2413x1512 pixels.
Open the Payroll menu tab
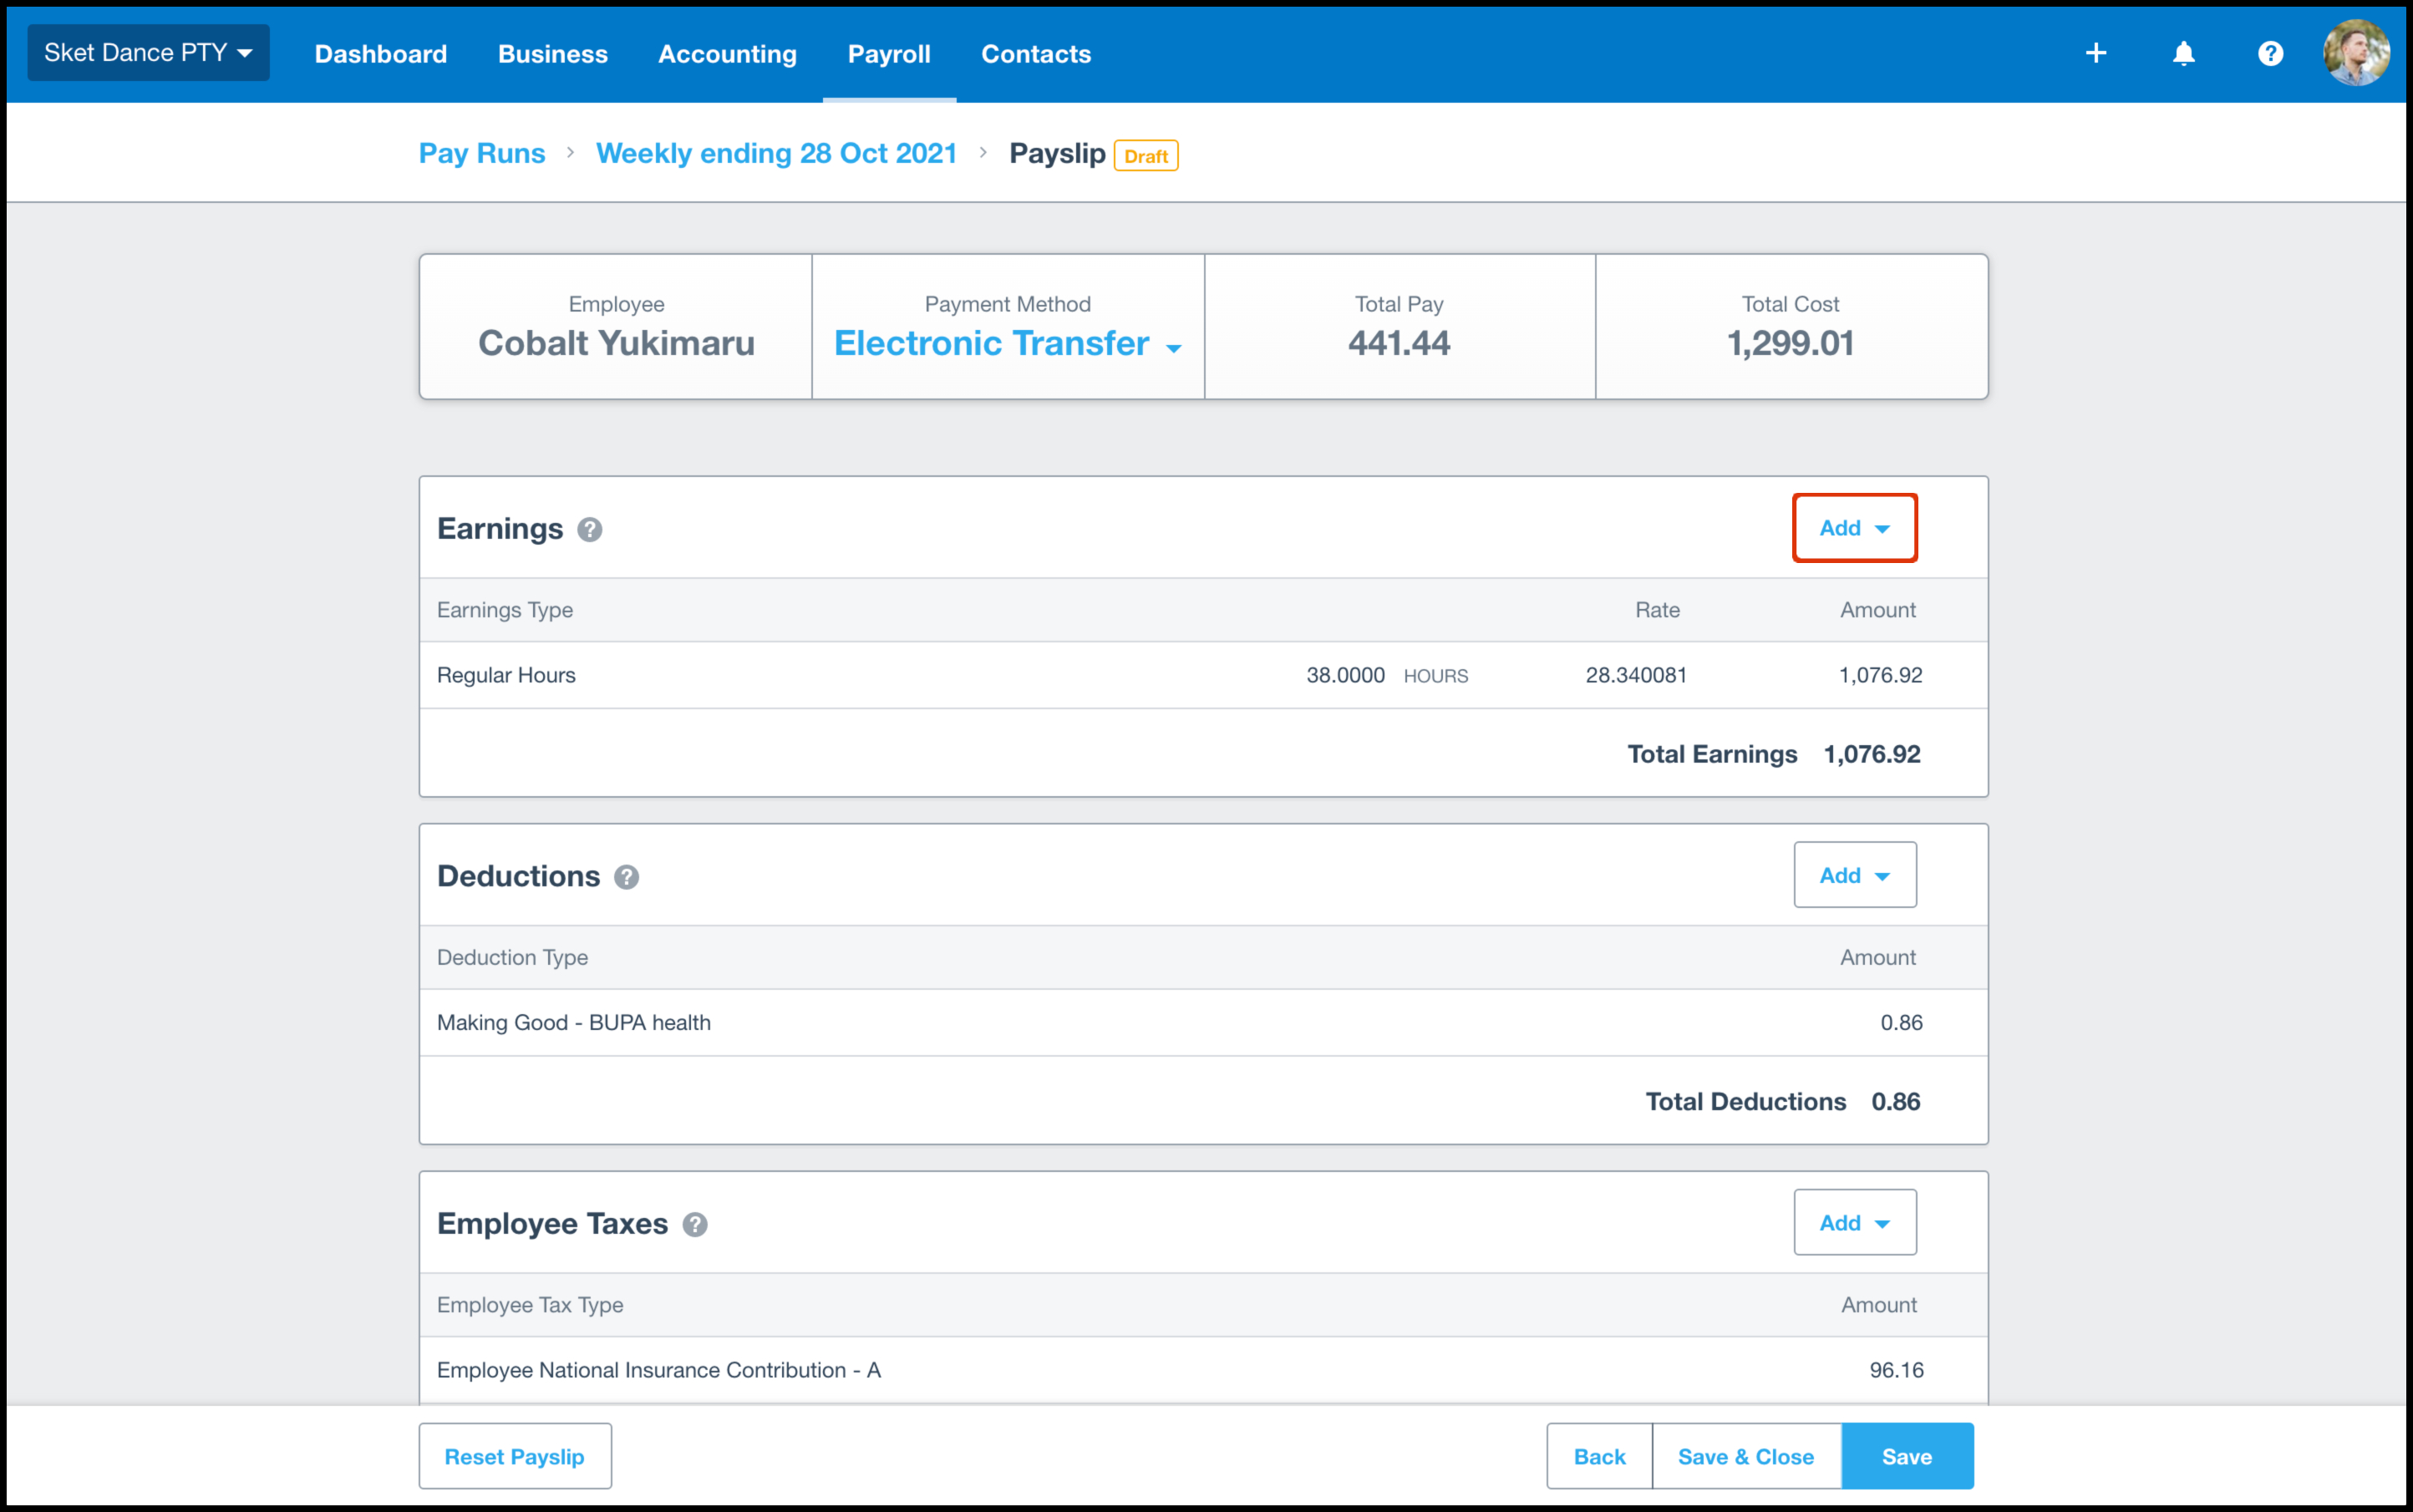click(888, 54)
